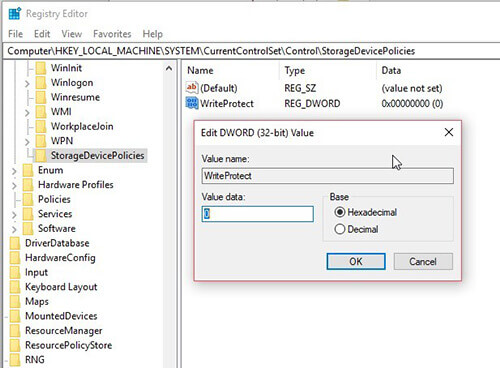Screen dimensions: 500x368
Task: Select the Hardware Profiles key label
Action: 76,185
